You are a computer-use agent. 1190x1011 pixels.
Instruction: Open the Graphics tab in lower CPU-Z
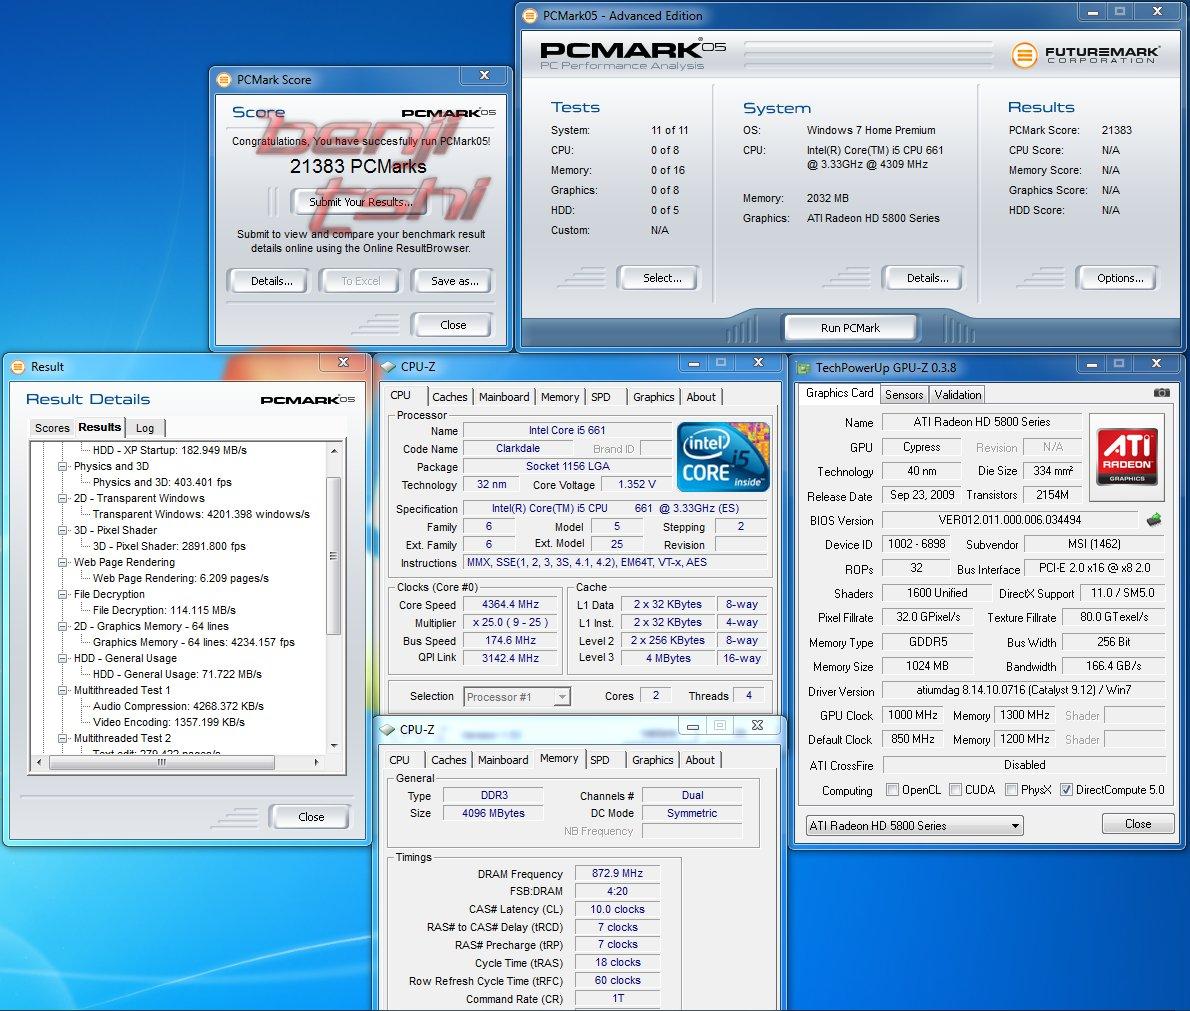pyautogui.click(x=653, y=760)
